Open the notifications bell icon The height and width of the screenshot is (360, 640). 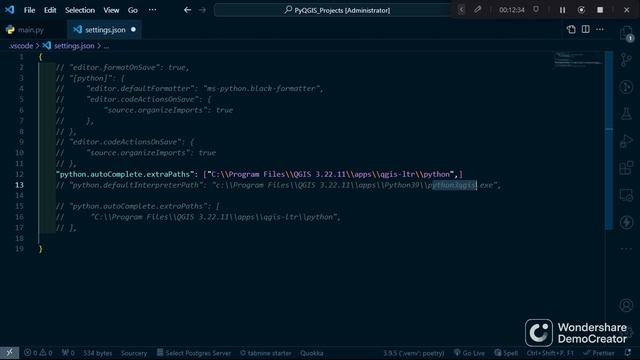click(628, 353)
